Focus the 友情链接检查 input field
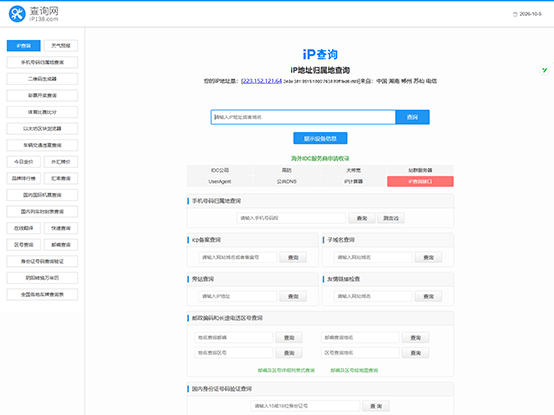Viewport: 554px width, 415px height. tap(373, 296)
